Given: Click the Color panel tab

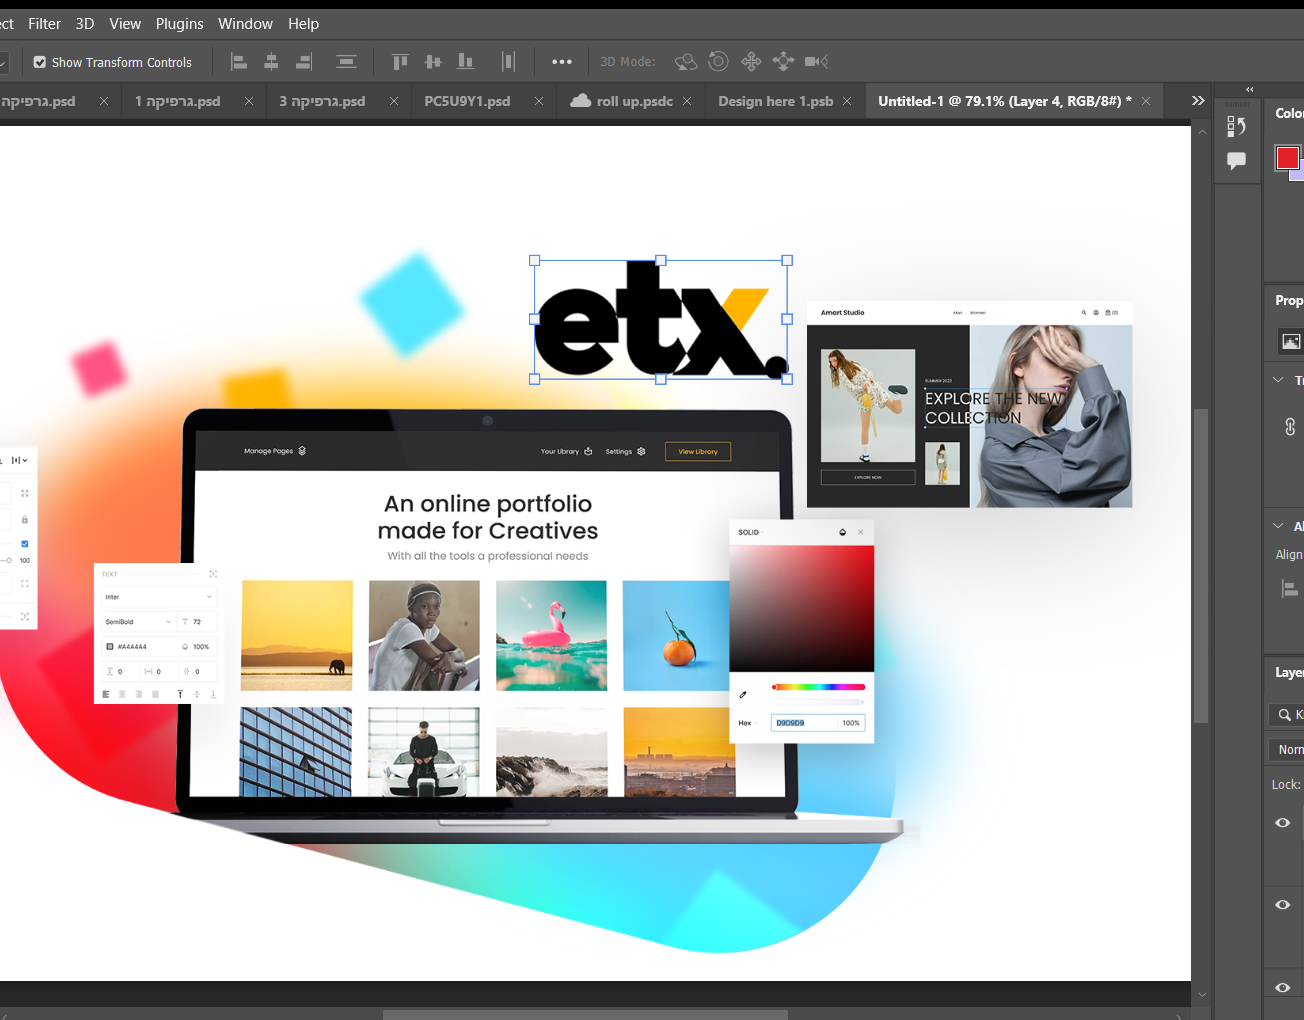Looking at the screenshot, I should coord(1289,114).
